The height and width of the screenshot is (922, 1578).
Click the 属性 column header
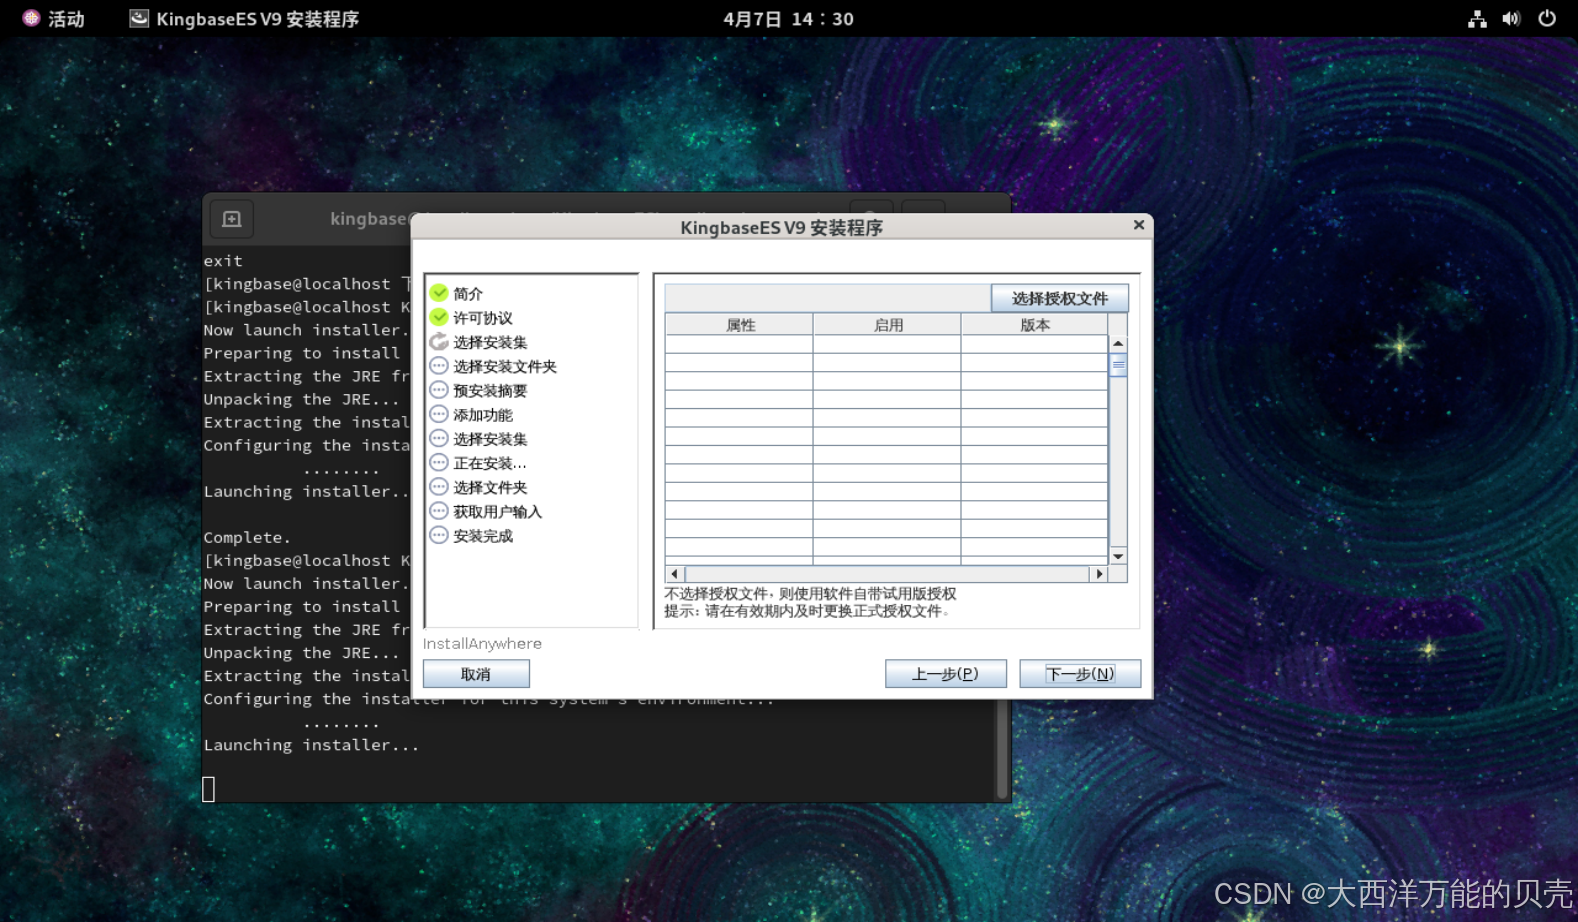740,324
